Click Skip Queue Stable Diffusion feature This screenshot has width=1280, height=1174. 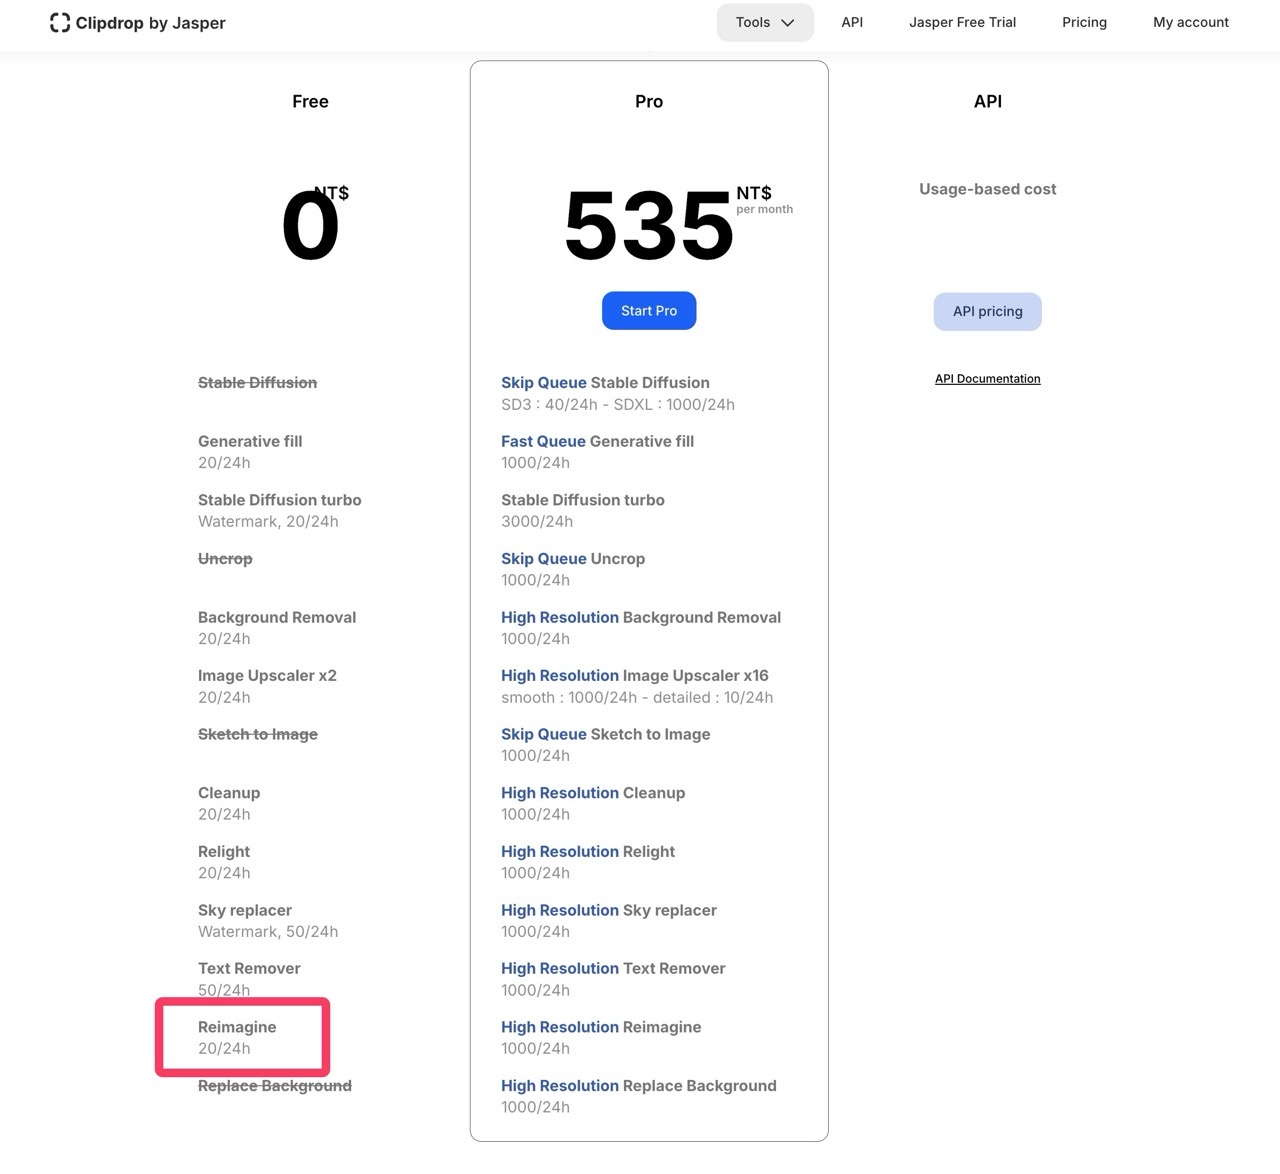605,383
